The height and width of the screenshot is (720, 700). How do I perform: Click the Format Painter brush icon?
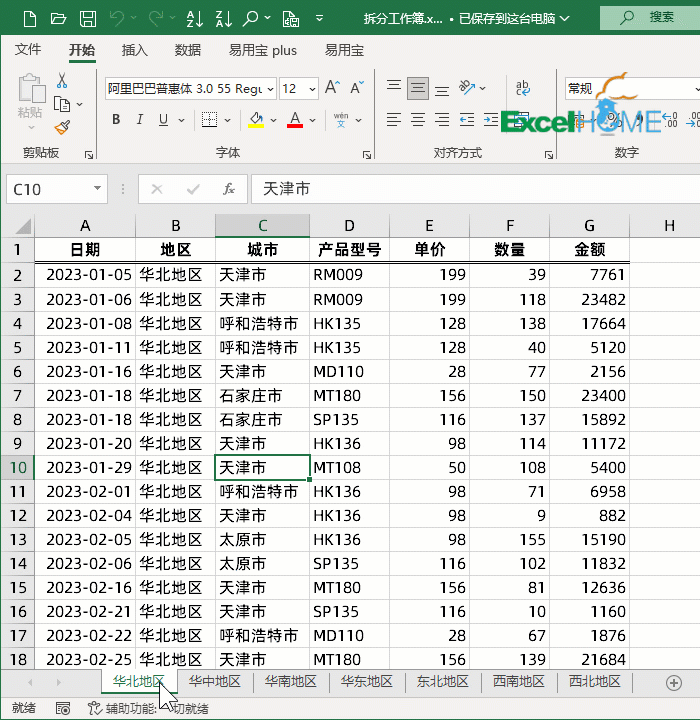pos(62,127)
